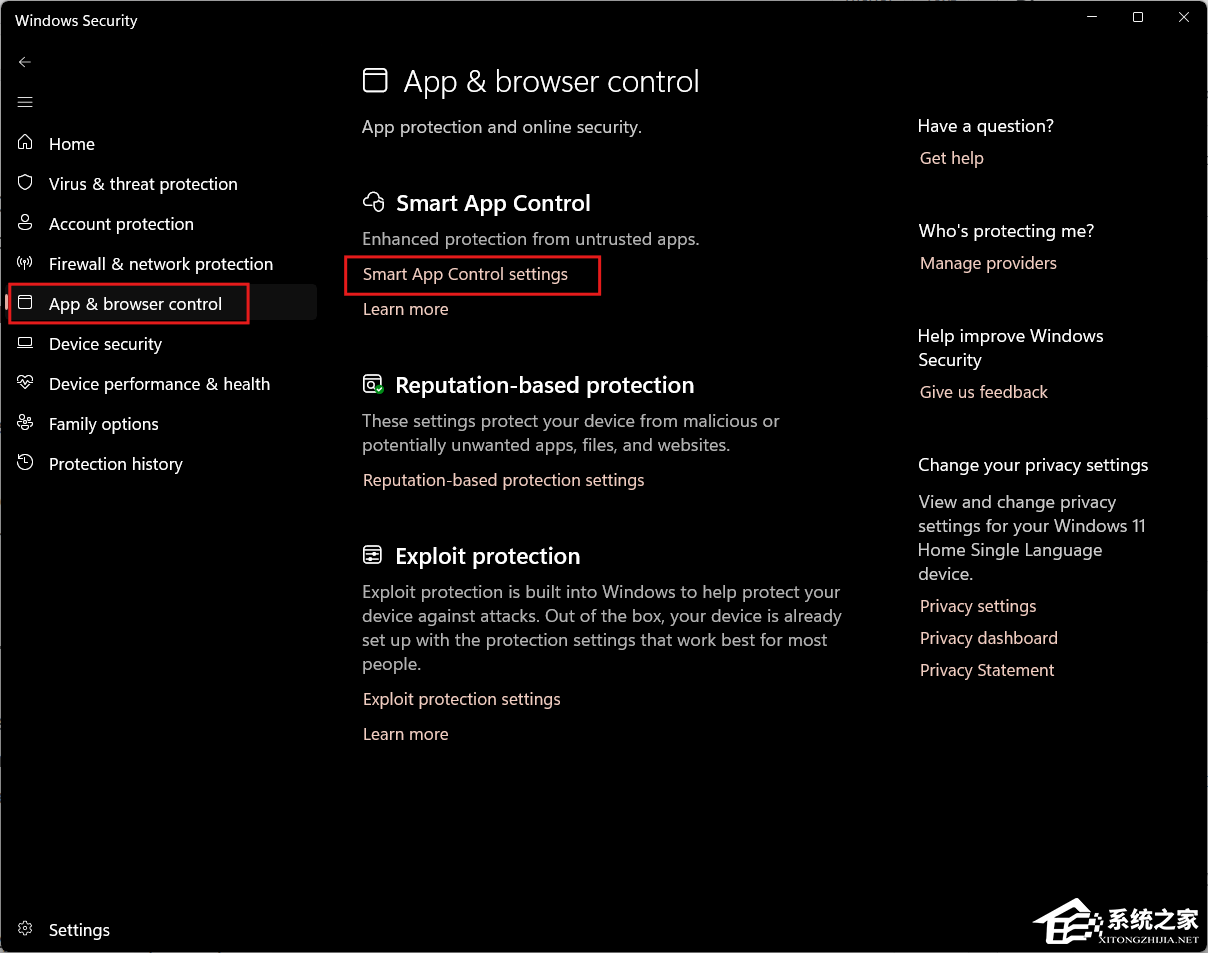Click the Family options people icon
The width and height of the screenshot is (1208, 953).
pyautogui.click(x=26, y=423)
